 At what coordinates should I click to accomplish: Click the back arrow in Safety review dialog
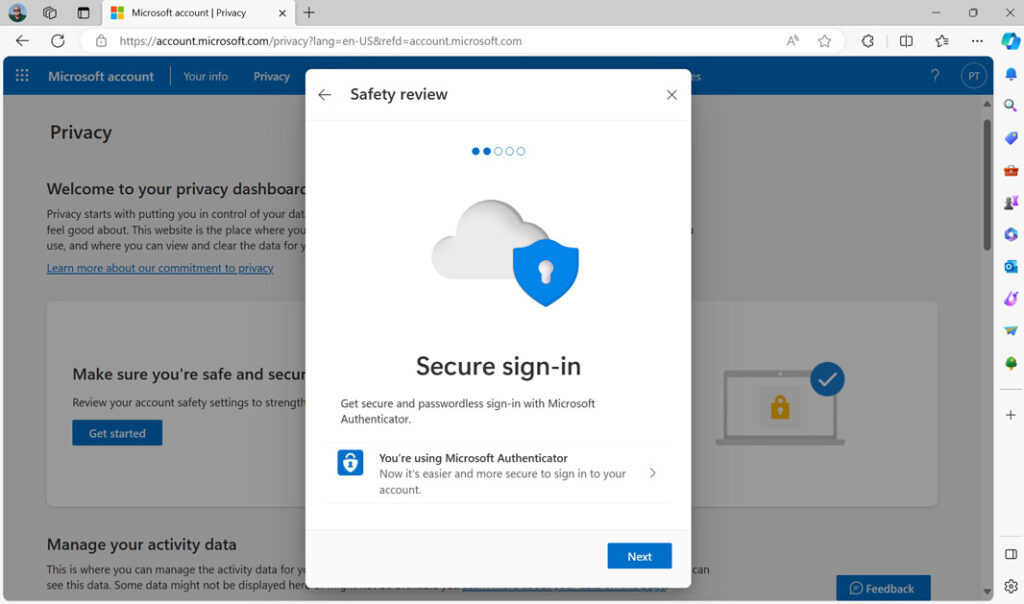pyautogui.click(x=324, y=95)
